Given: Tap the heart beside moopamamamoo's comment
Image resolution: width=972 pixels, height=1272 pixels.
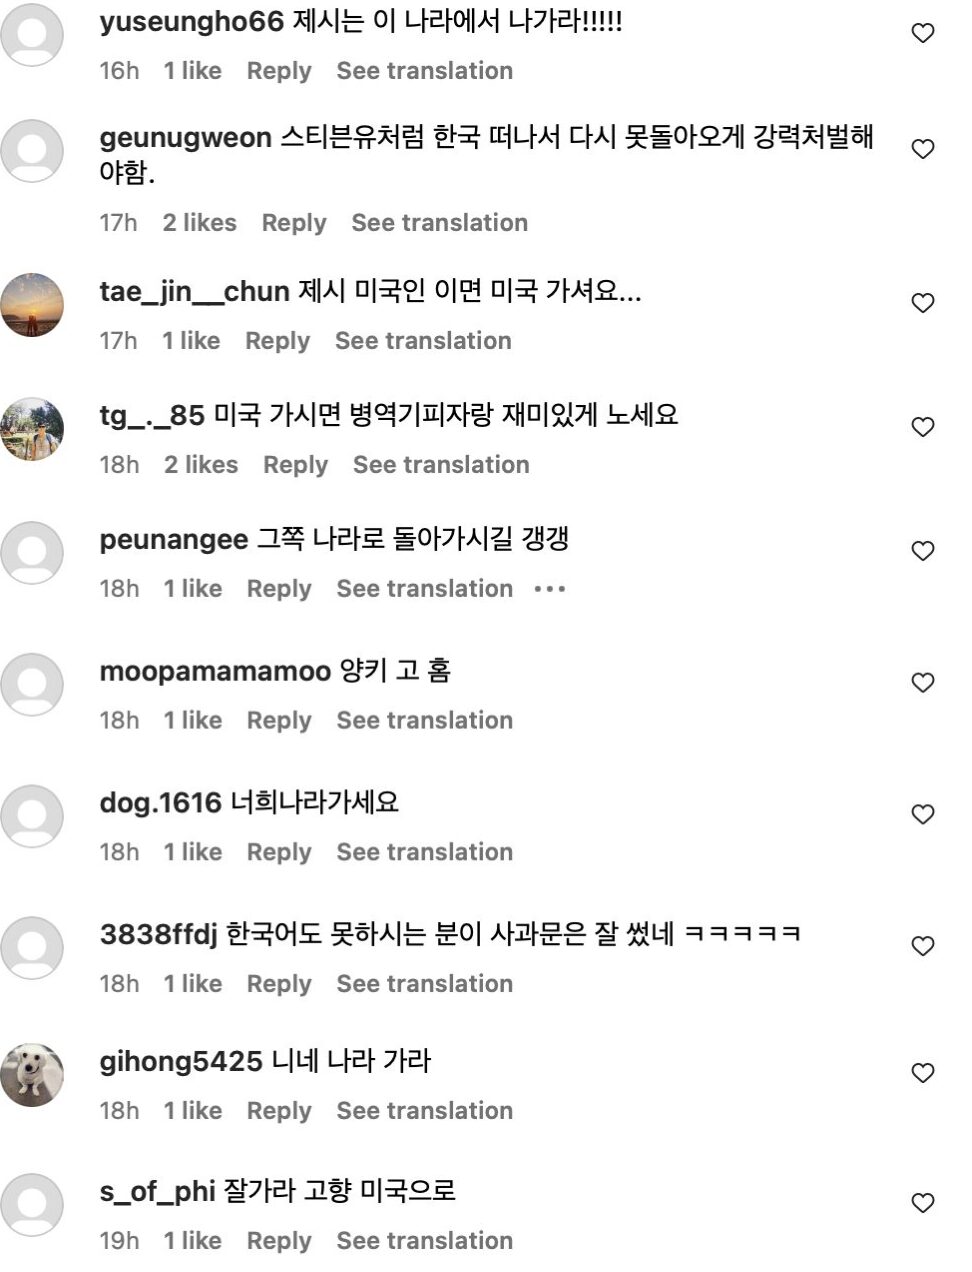Looking at the screenshot, I should point(922,683).
